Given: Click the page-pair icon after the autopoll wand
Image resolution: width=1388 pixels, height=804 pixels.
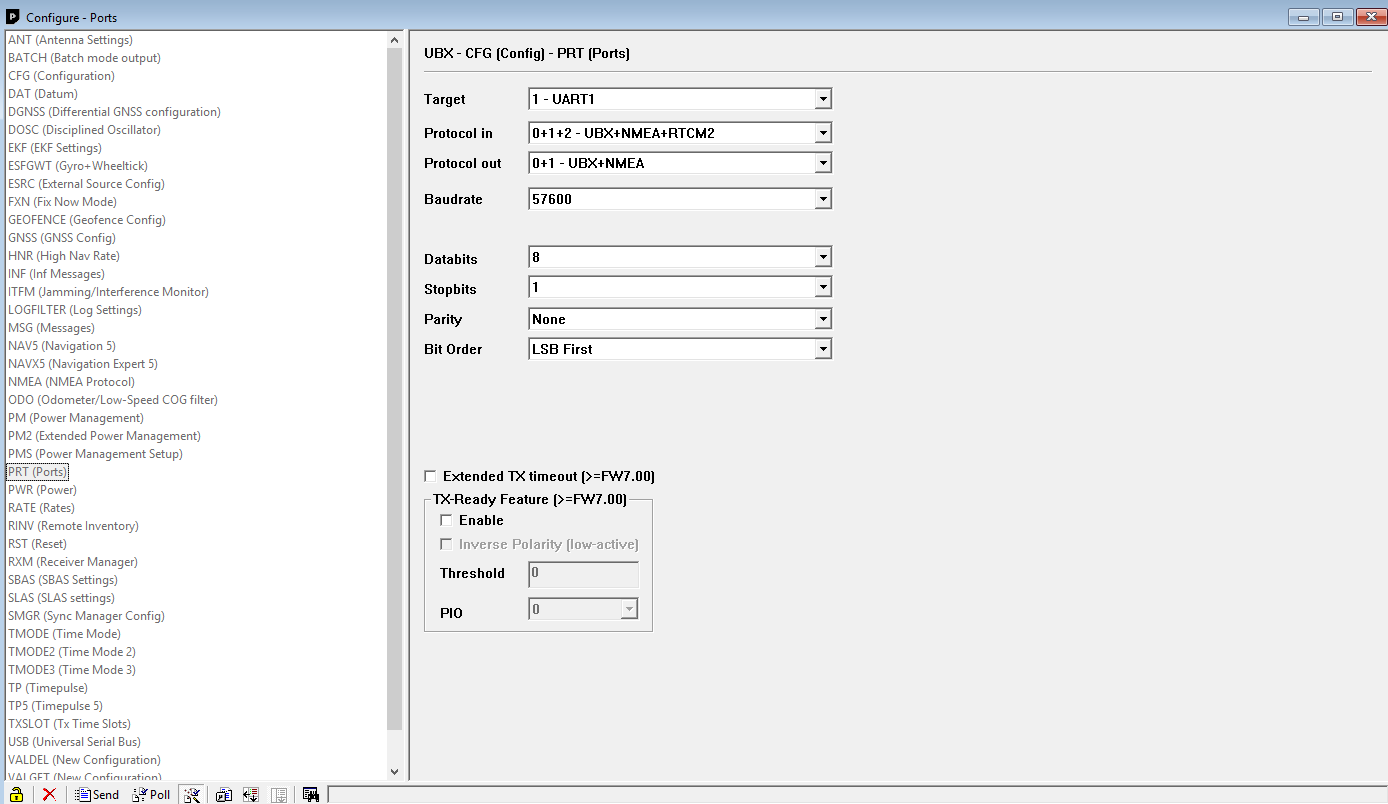Looking at the screenshot, I should point(224,795).
